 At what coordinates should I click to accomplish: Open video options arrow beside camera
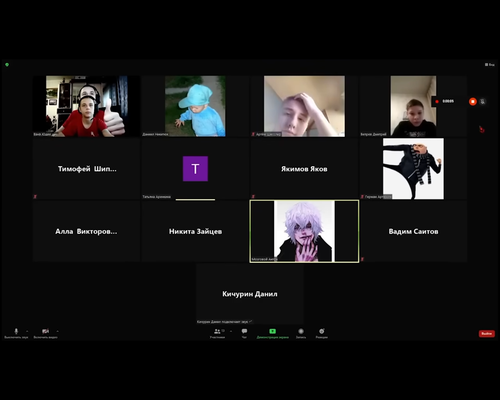(58, 331)
